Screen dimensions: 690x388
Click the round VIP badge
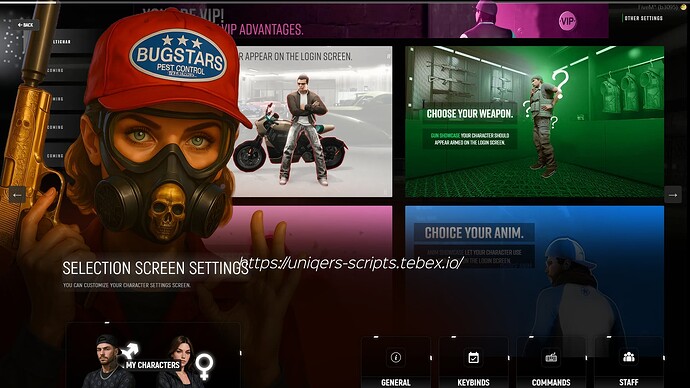click(x=567, y=21)
